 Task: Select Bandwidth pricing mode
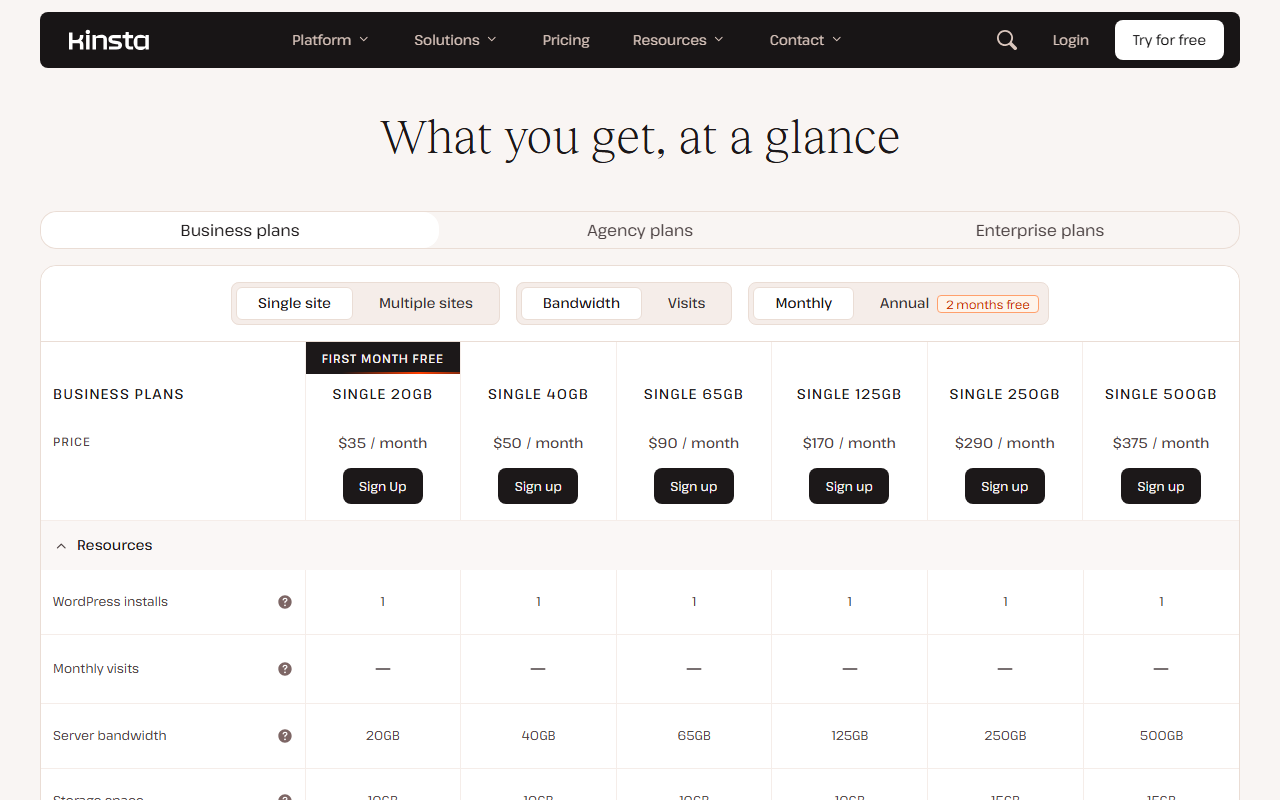click(x=581, y=303)
